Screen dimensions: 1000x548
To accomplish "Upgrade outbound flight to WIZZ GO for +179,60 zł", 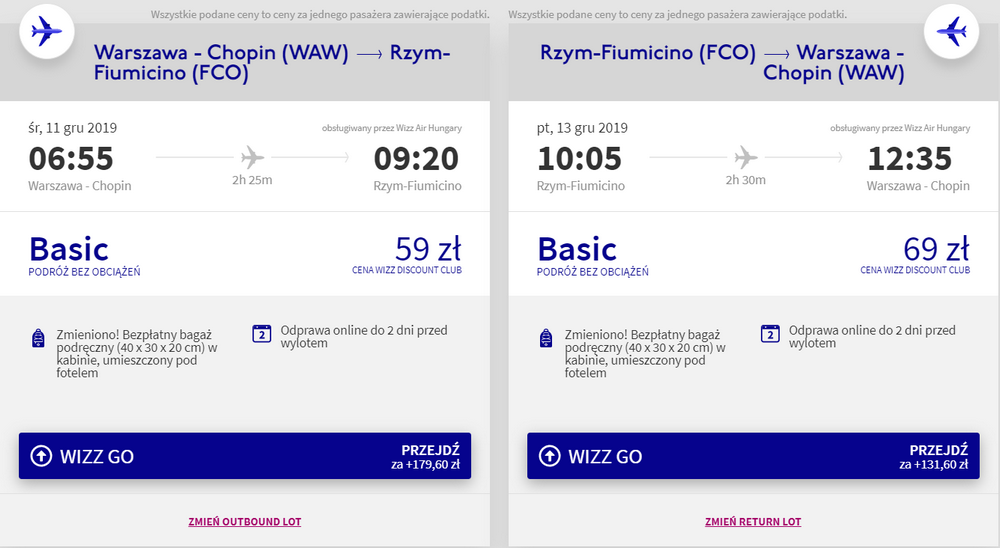I will (x=245, y=456).
